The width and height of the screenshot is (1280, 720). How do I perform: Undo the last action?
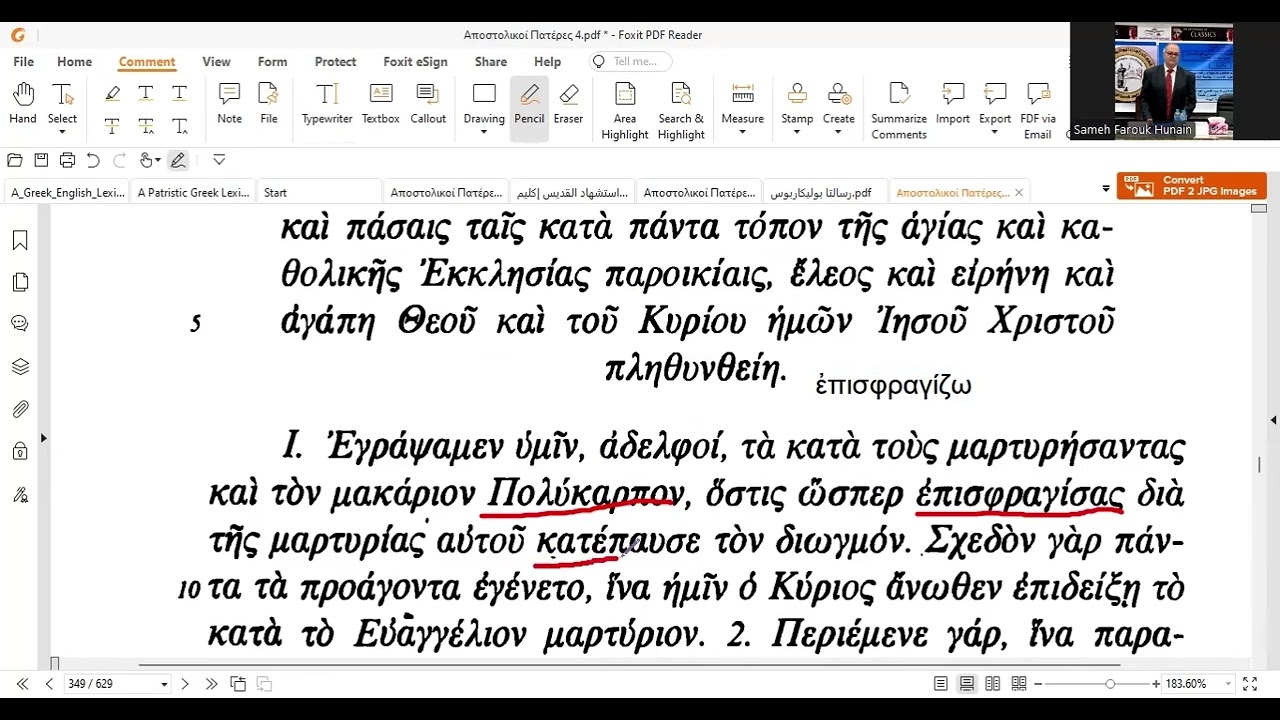[x=93, y=160]
